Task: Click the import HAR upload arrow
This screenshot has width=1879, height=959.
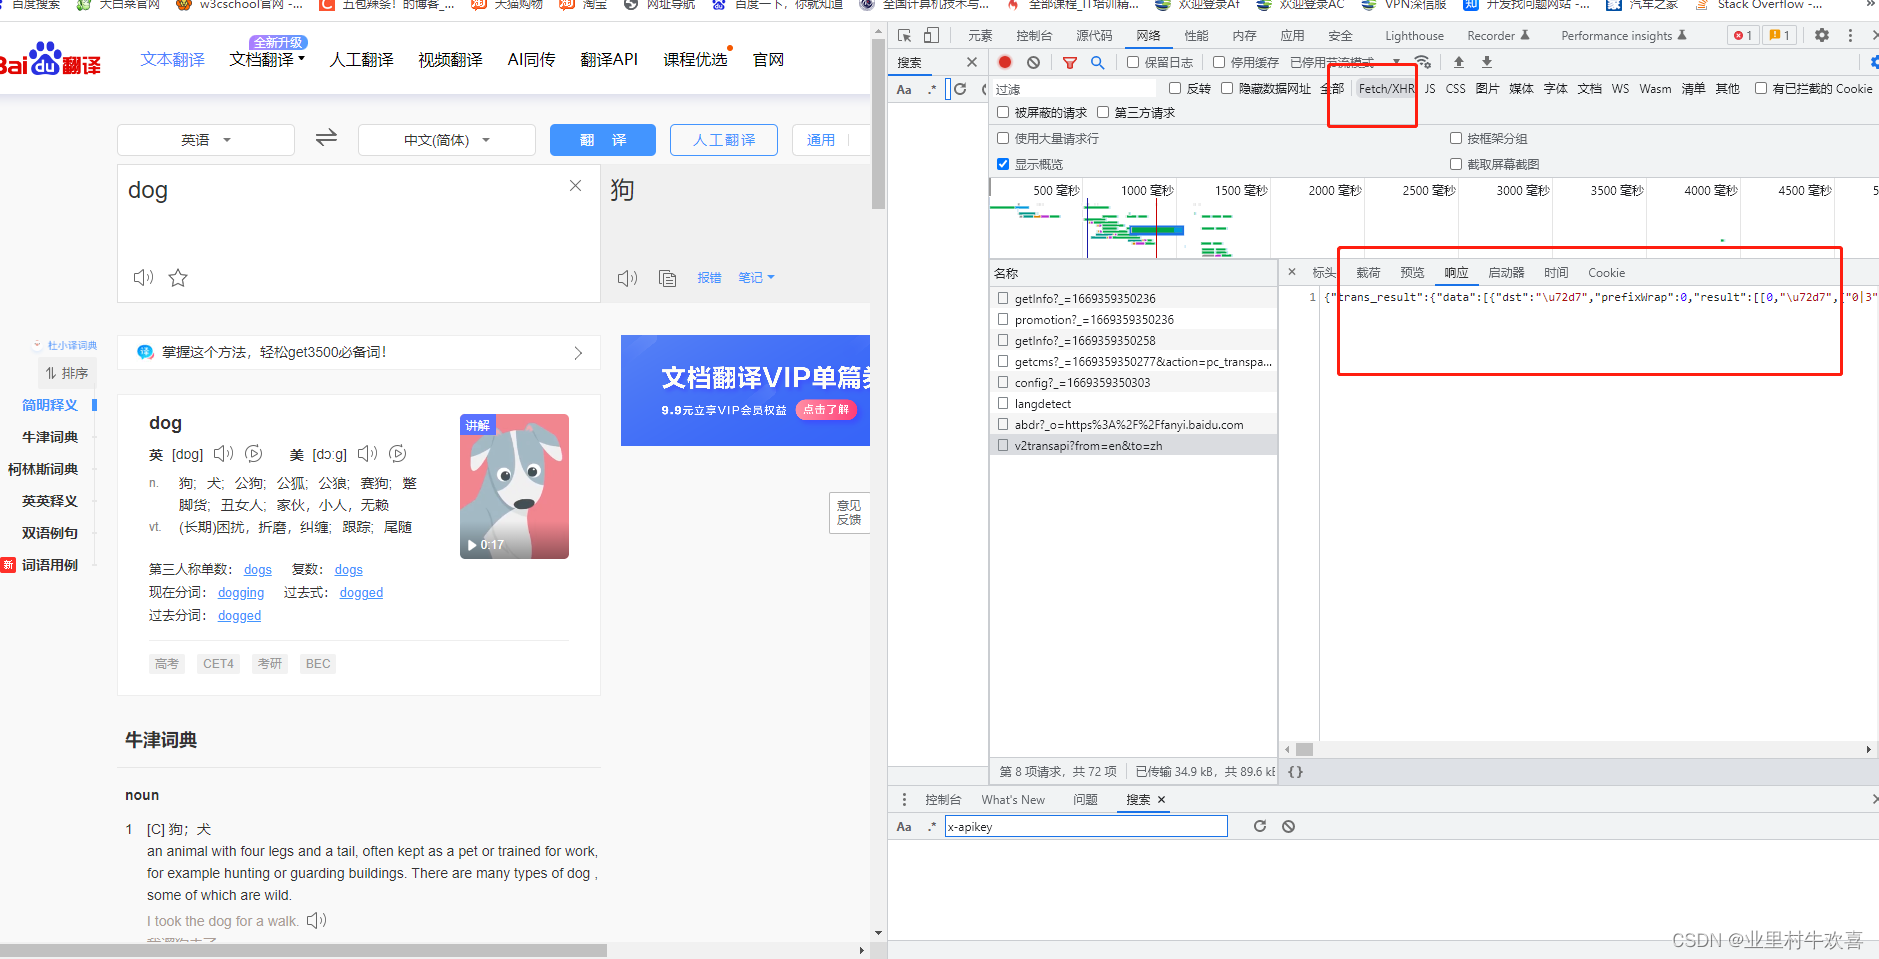Action: click(x=1459, y=62)
